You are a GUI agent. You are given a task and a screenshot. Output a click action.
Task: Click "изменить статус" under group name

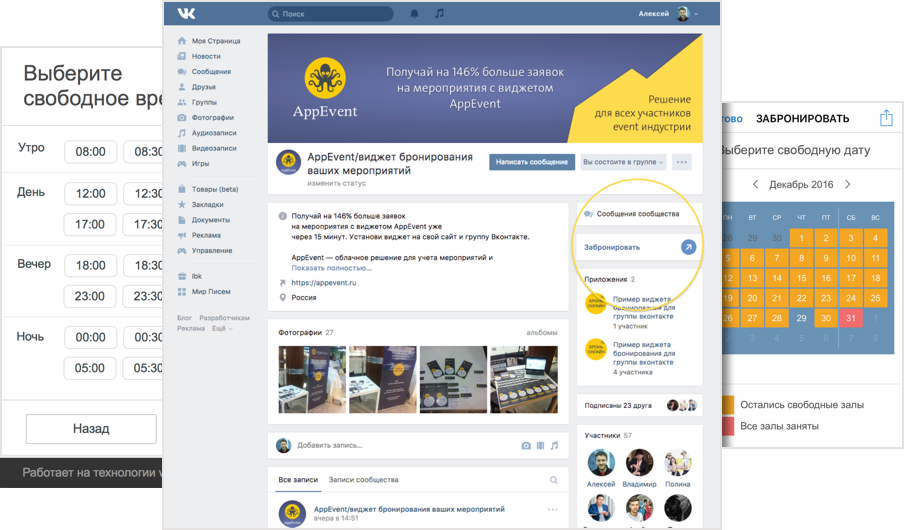[x=336, y=183]
